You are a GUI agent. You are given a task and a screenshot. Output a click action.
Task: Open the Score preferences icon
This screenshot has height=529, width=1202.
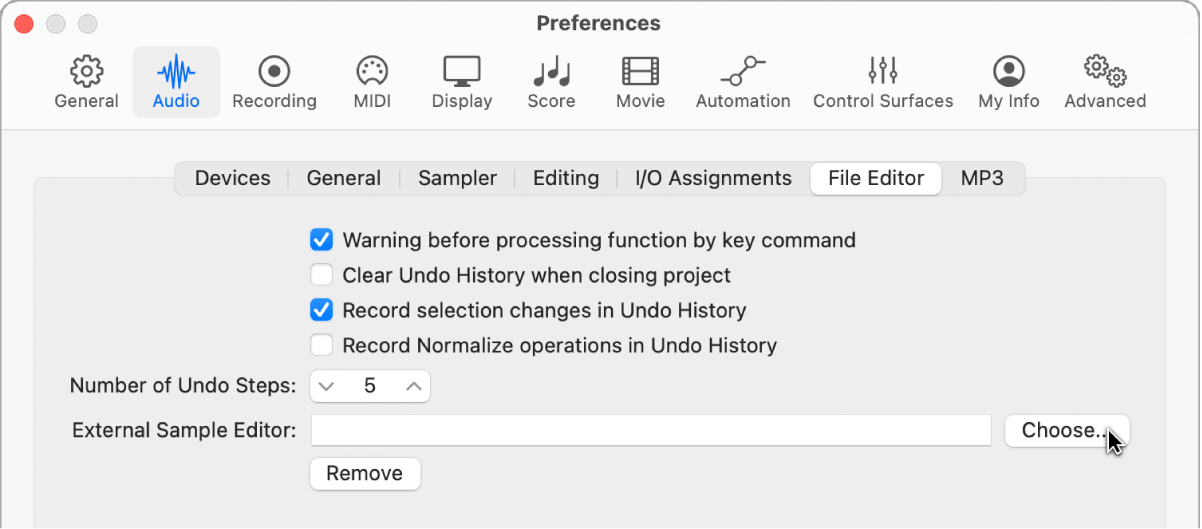551,72
